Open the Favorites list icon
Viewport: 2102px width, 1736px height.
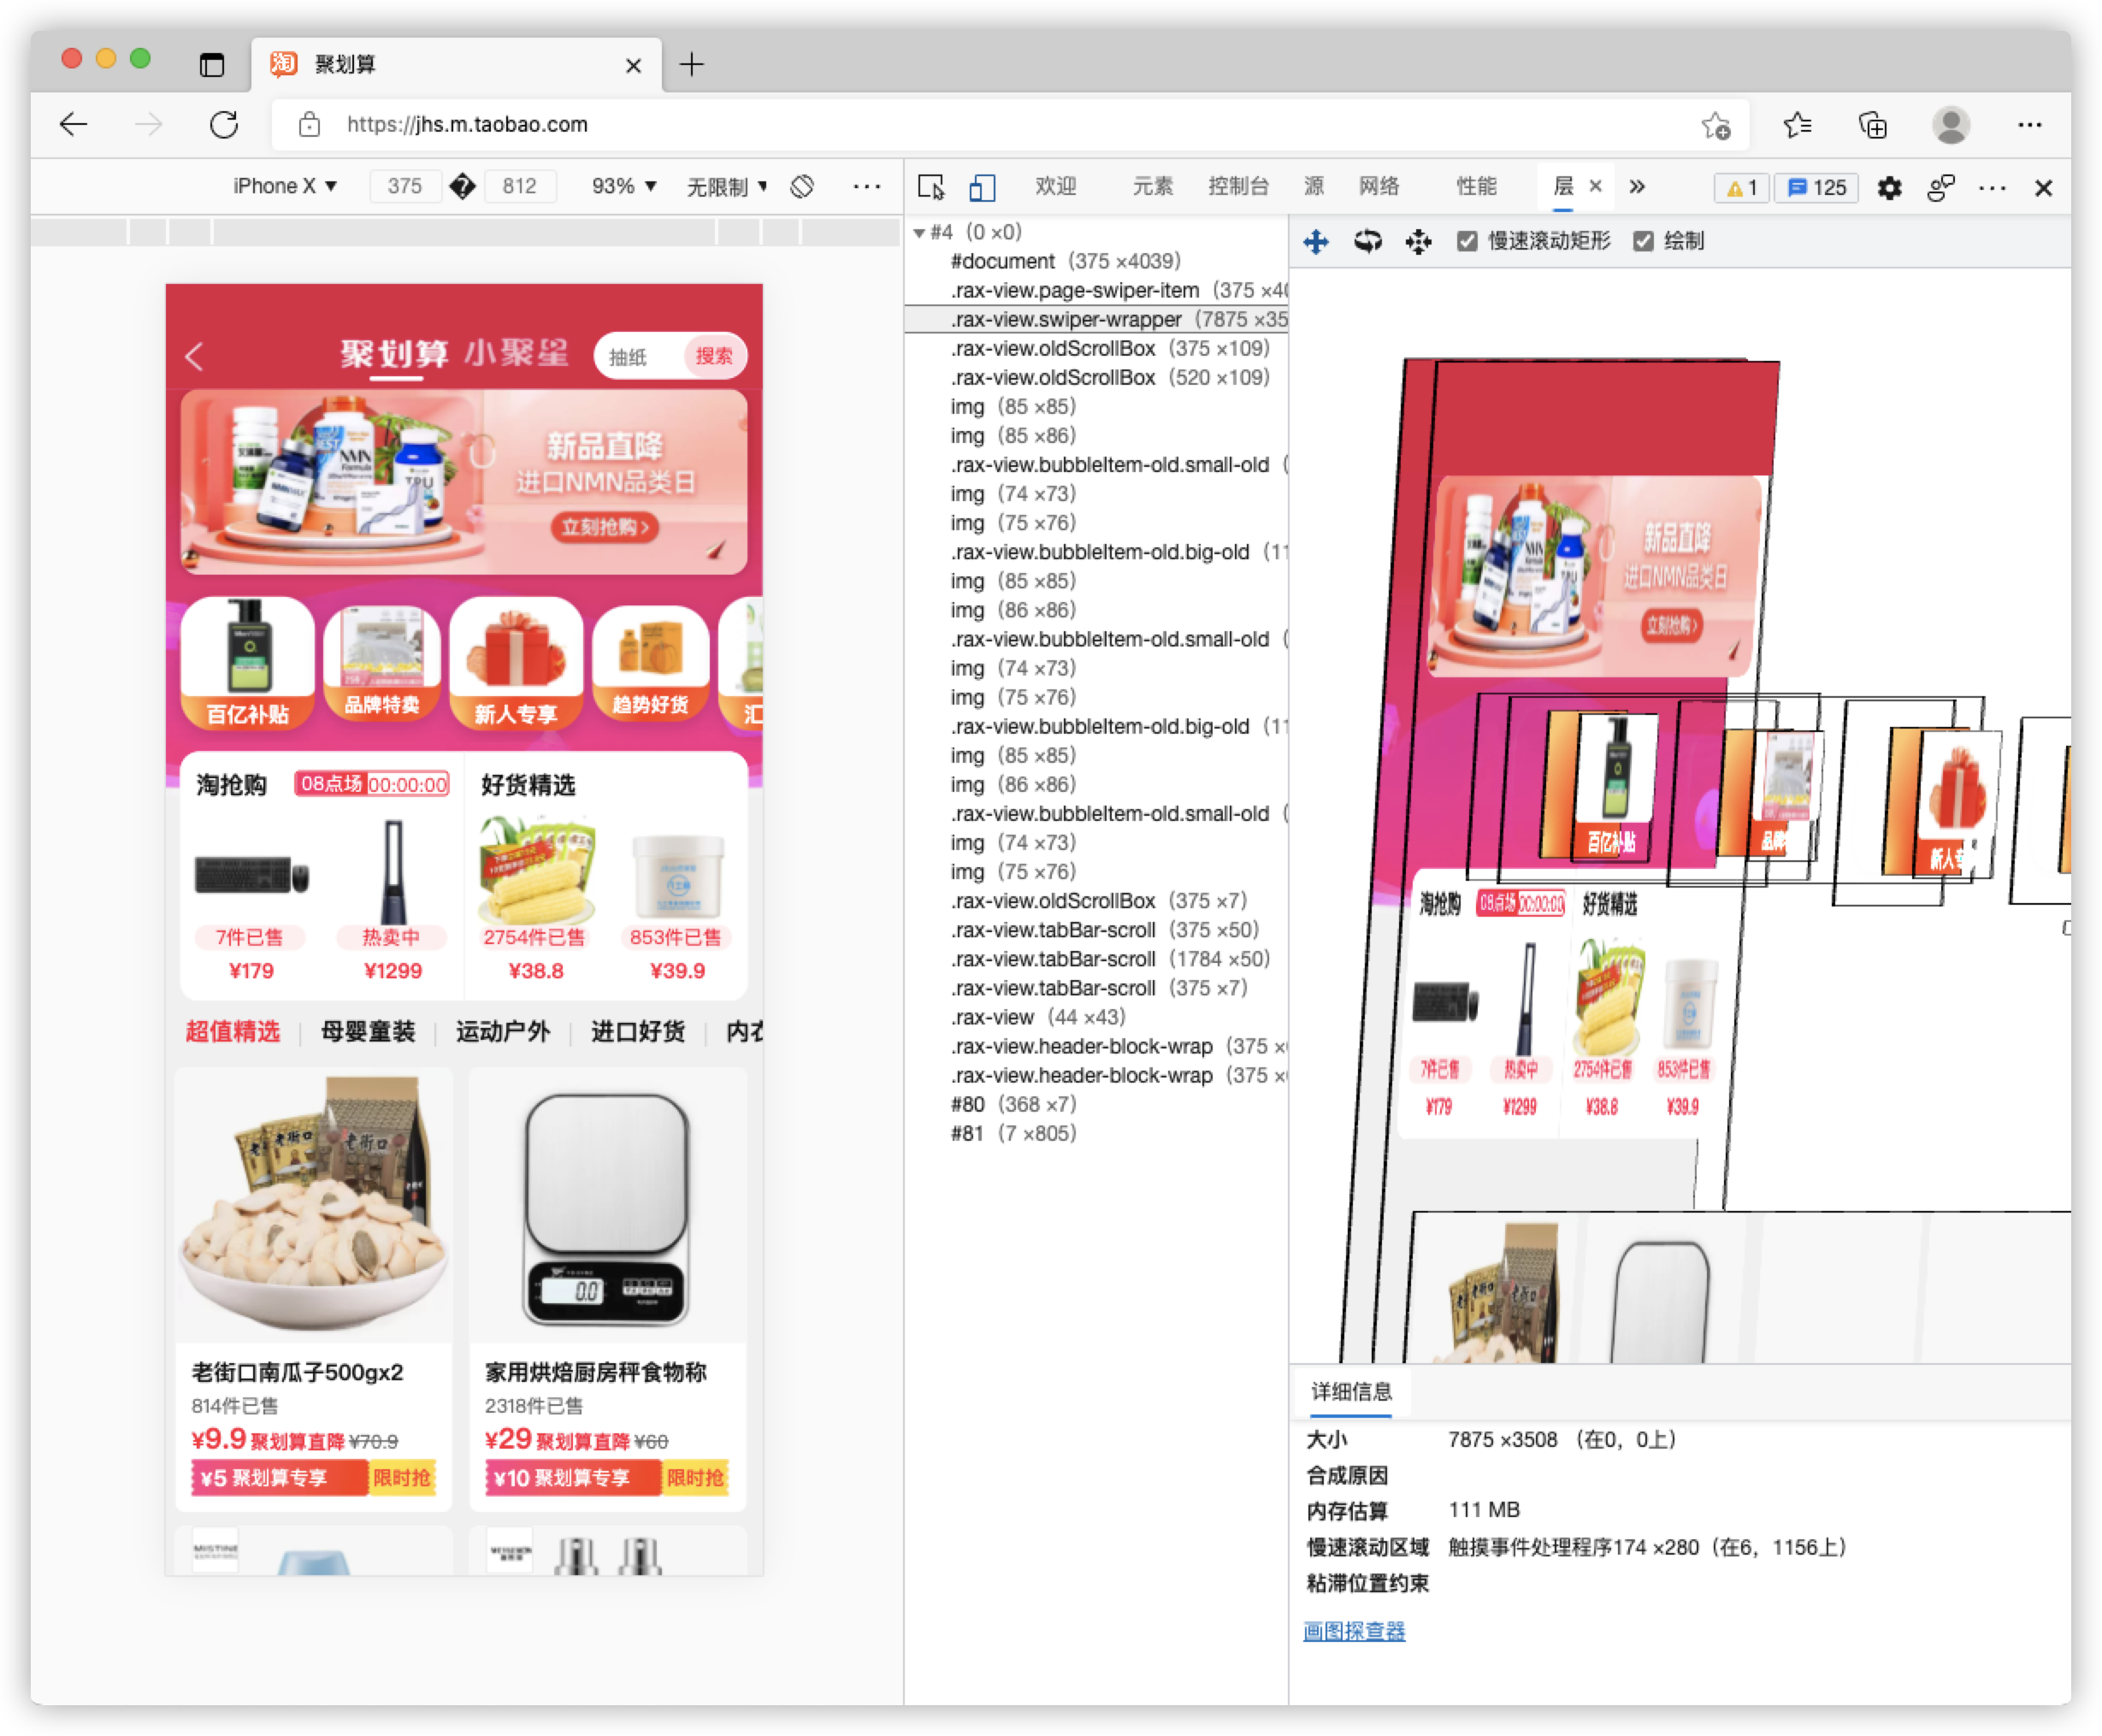(x=1797, y=125)
